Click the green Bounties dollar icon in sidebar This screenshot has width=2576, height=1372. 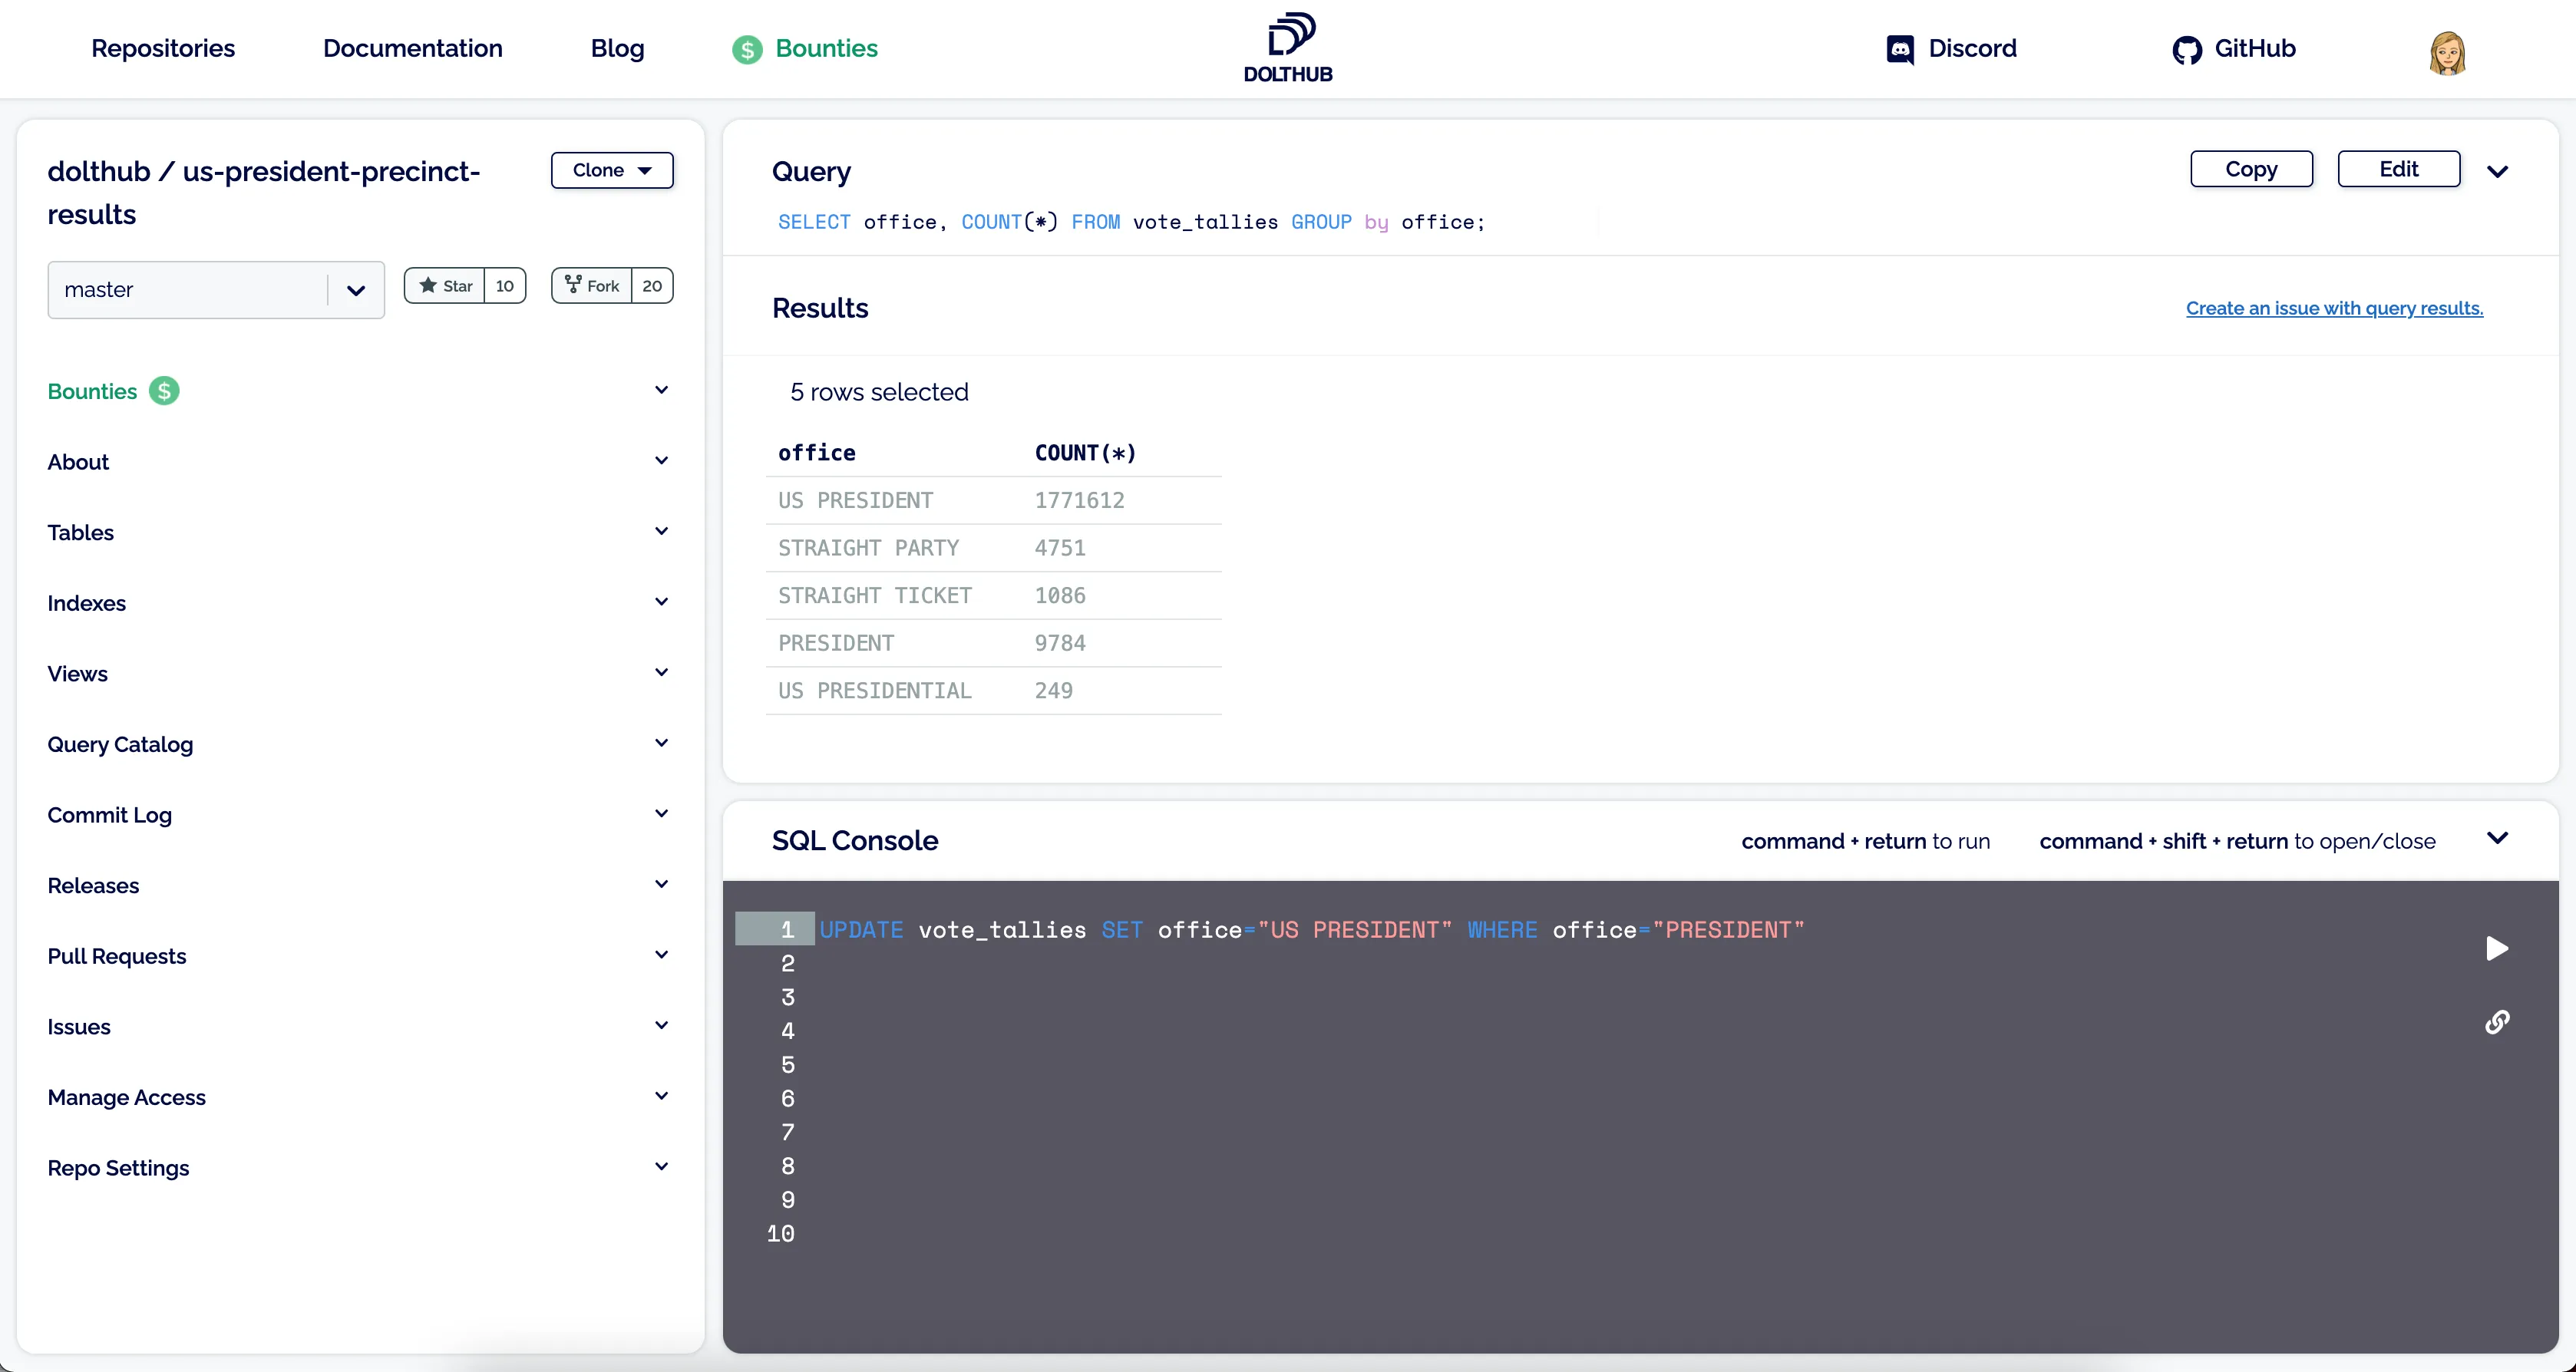[x=164, y=391]
